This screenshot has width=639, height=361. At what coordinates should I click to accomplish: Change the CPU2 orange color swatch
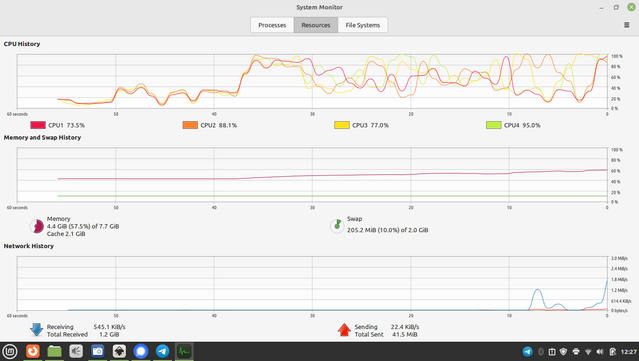point(190,125)
